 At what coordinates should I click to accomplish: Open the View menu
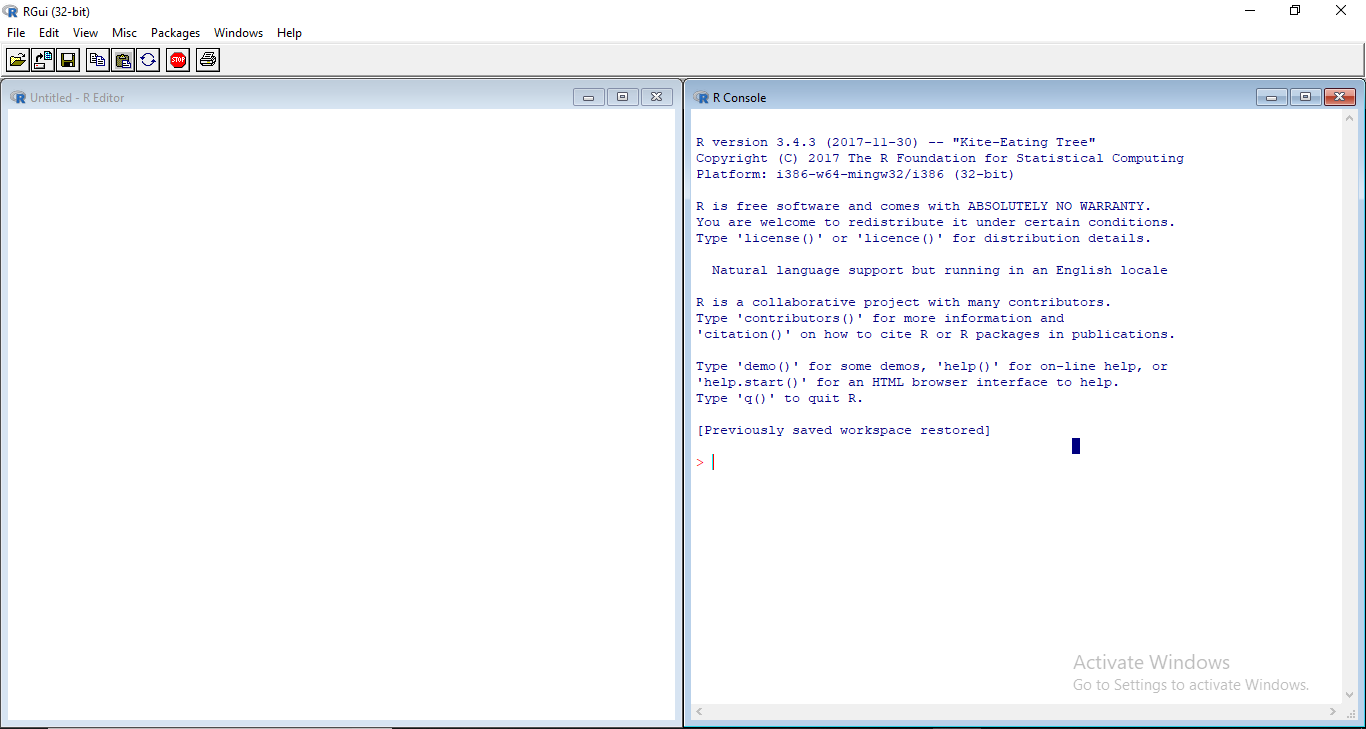pos(86,33)
